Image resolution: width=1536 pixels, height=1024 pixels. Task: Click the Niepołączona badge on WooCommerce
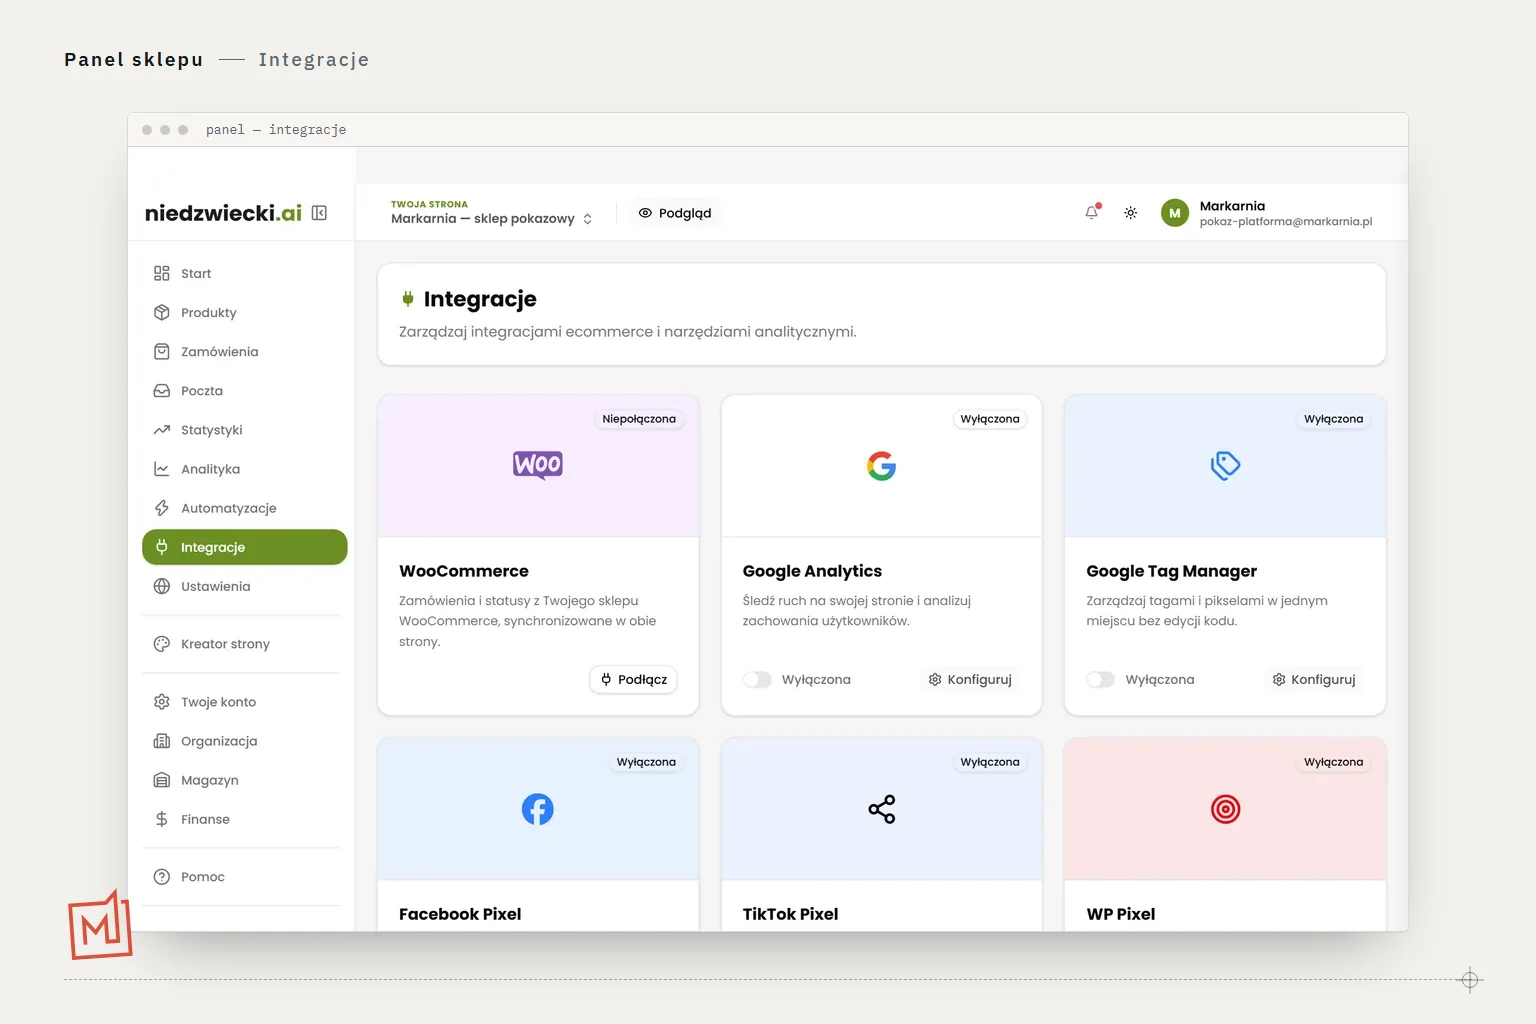pyautogui.click(x=639, y=419)
